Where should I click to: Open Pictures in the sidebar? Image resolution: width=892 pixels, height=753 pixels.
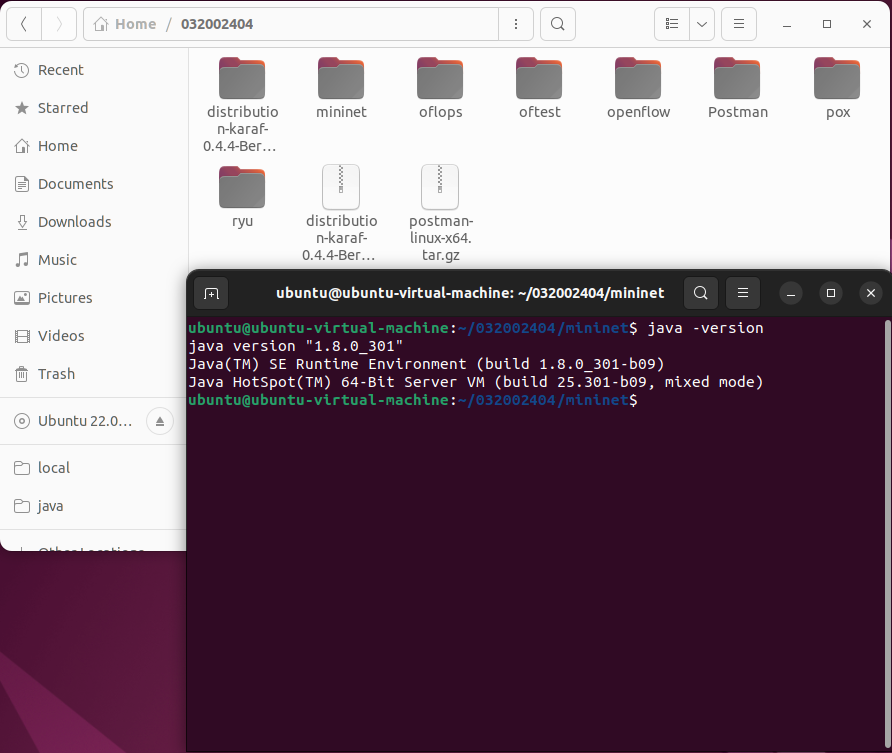pyautogui.click(x=94, y=298)
